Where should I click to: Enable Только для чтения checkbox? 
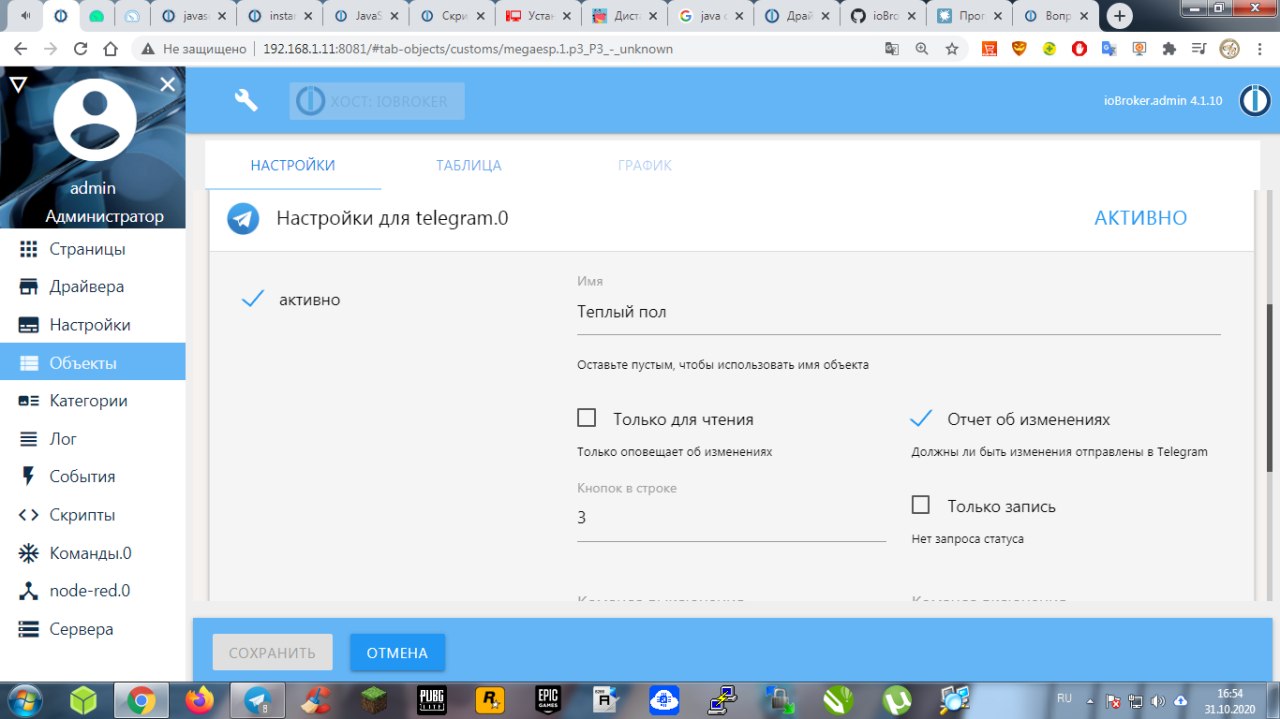point(587,418)
